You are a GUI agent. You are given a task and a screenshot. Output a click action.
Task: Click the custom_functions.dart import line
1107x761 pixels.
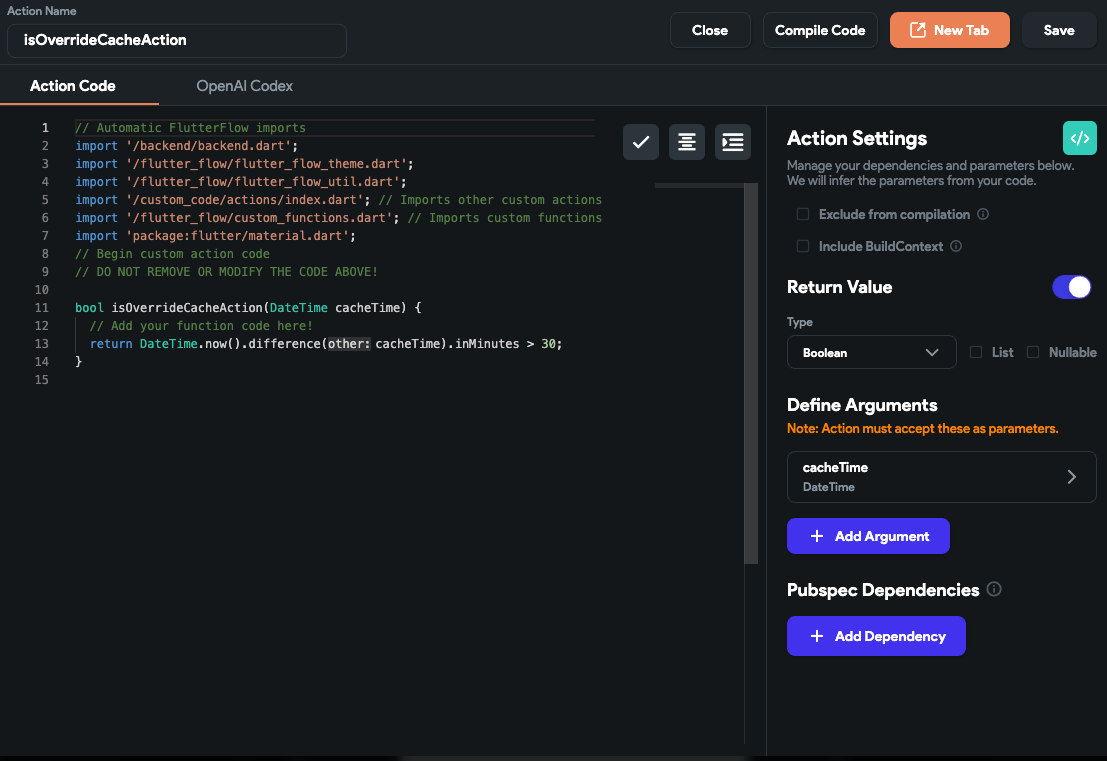(338, 217)
